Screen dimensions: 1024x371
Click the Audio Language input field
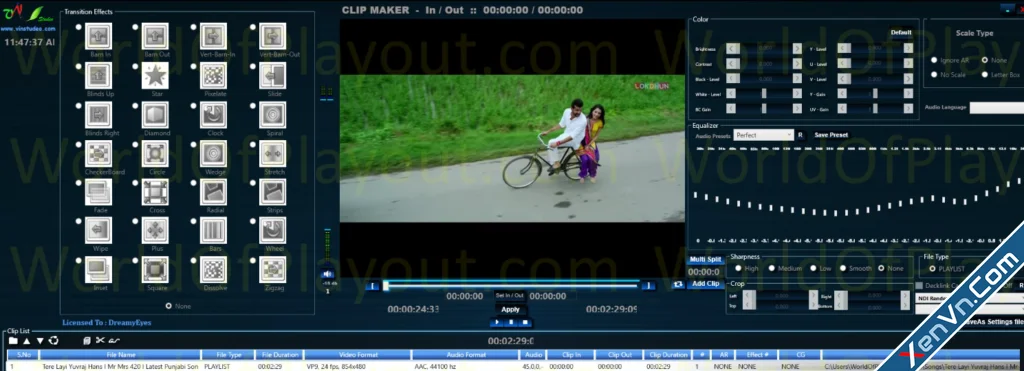click(997, 107)
